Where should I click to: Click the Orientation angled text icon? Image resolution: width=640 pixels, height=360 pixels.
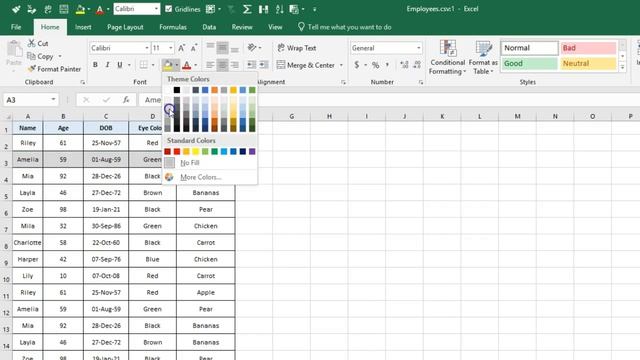pyautogui.click(x=252, y=48)
